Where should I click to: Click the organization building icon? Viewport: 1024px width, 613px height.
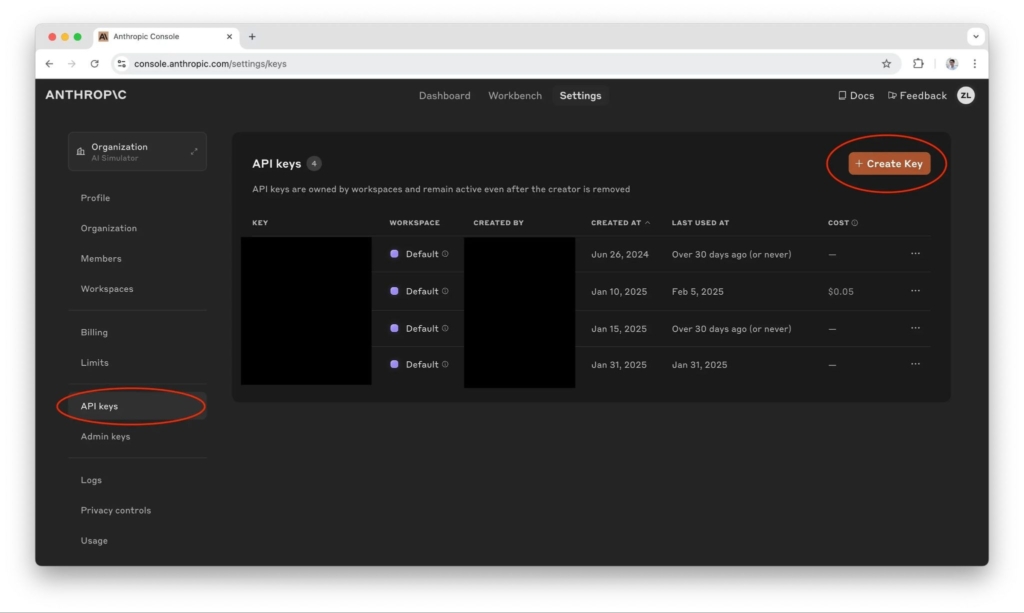[x=80, y=151]
